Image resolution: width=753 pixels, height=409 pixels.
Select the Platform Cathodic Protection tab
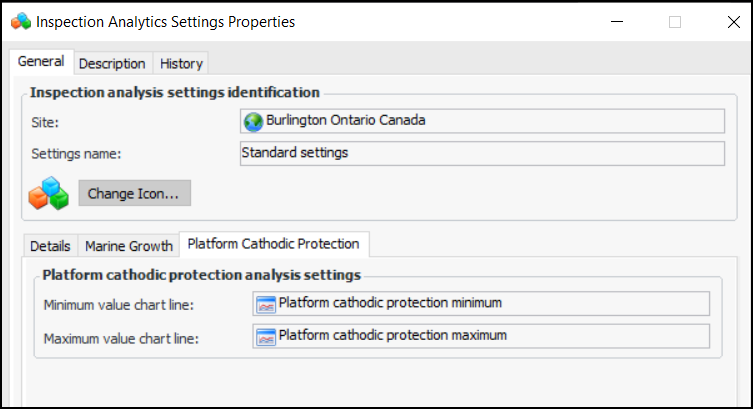point(274,244)
